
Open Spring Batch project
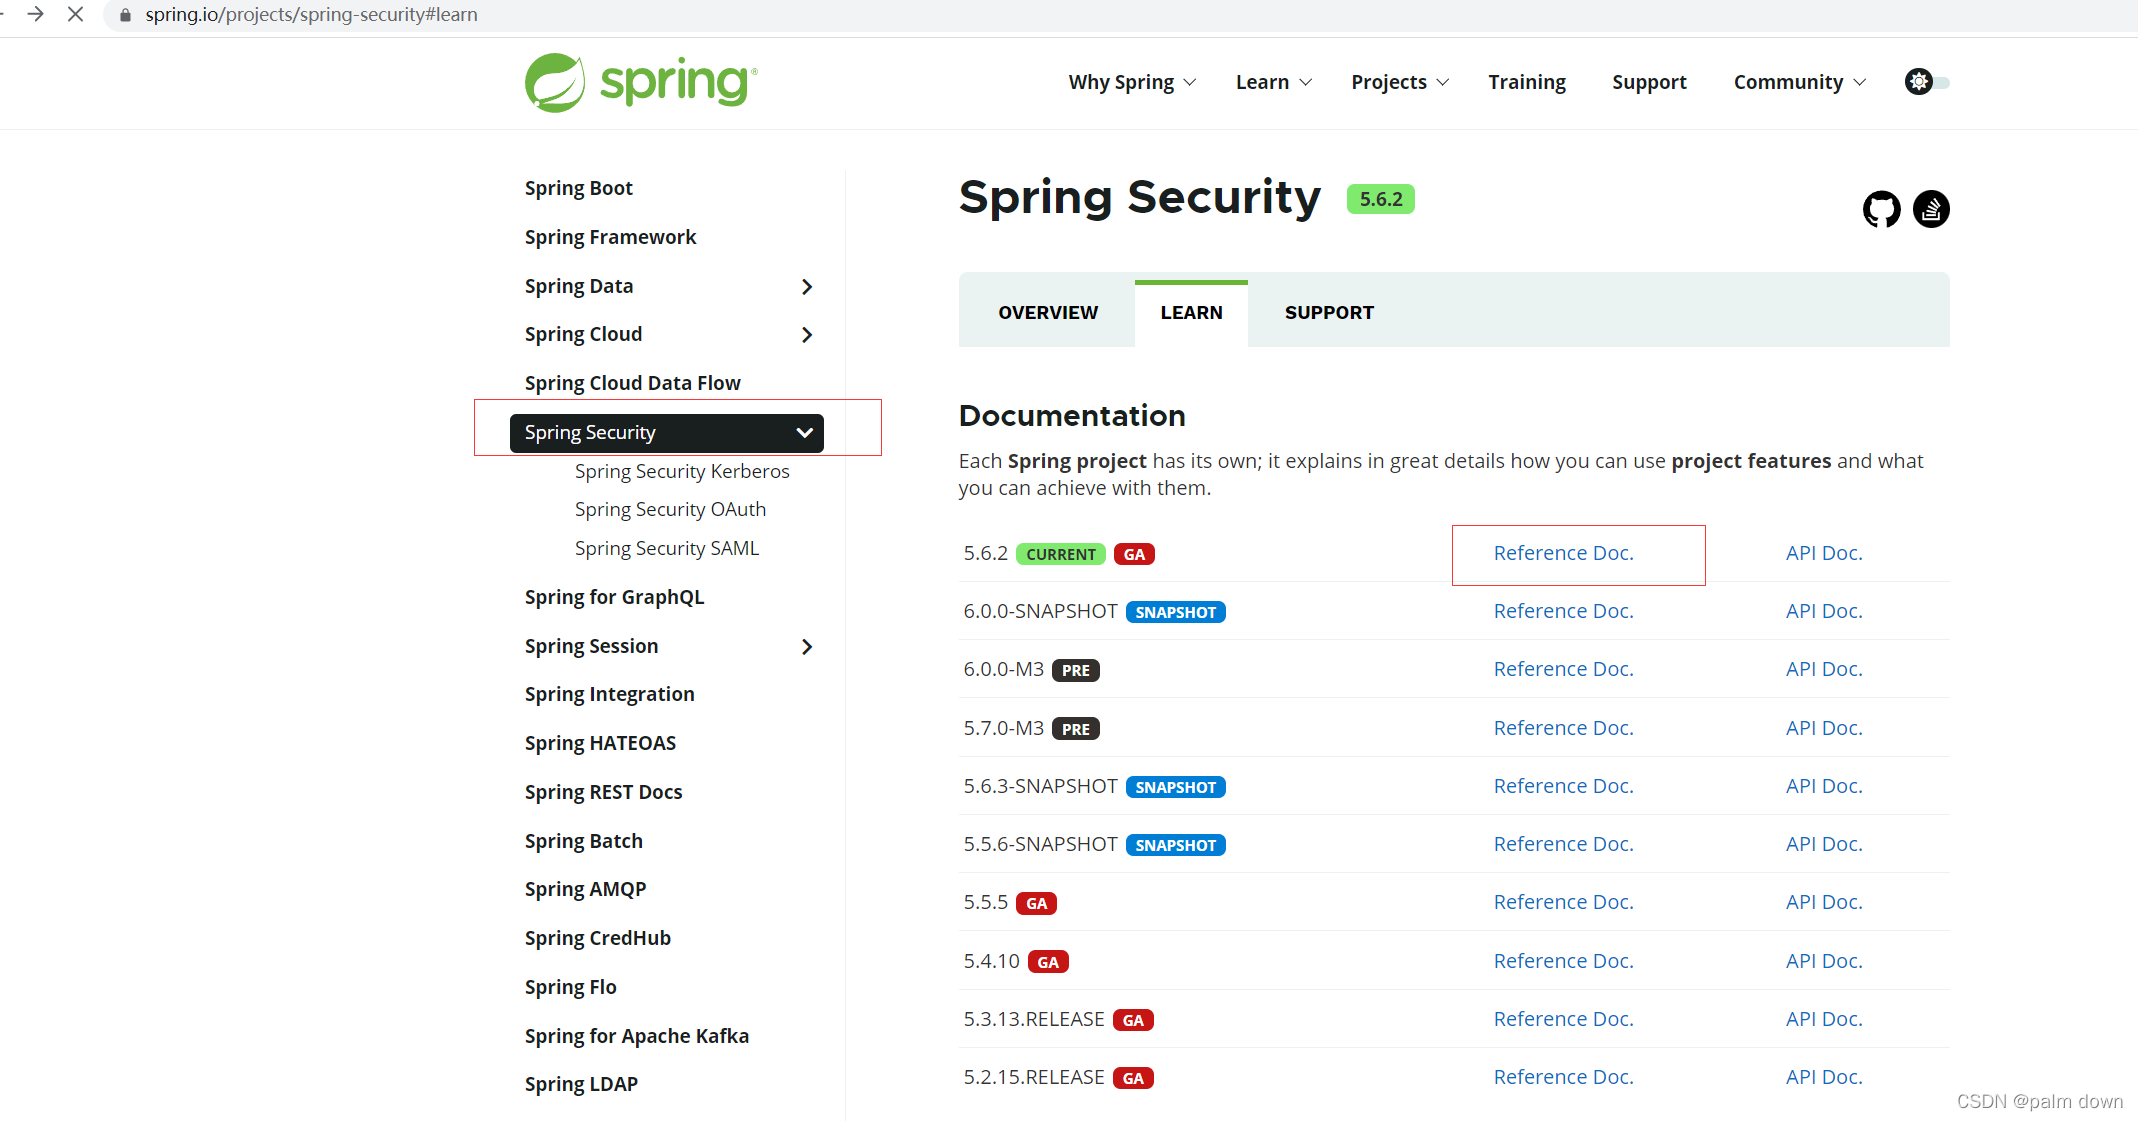pos(583,841)
